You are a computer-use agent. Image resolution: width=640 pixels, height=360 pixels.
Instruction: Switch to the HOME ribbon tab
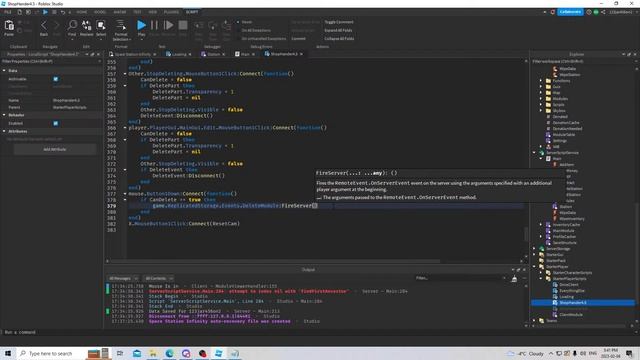[x=82, y=12]
